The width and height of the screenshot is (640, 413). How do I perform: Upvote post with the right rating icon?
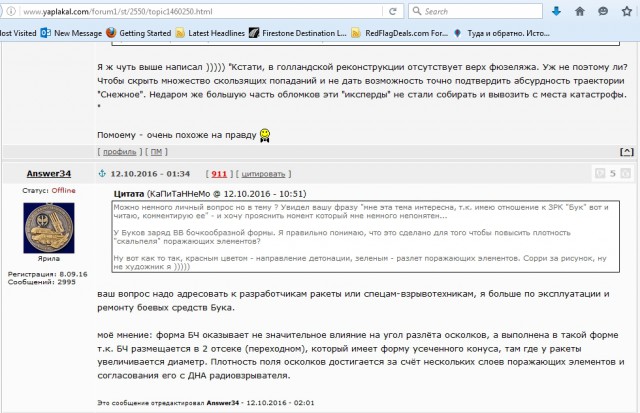(x=625, y=173)
